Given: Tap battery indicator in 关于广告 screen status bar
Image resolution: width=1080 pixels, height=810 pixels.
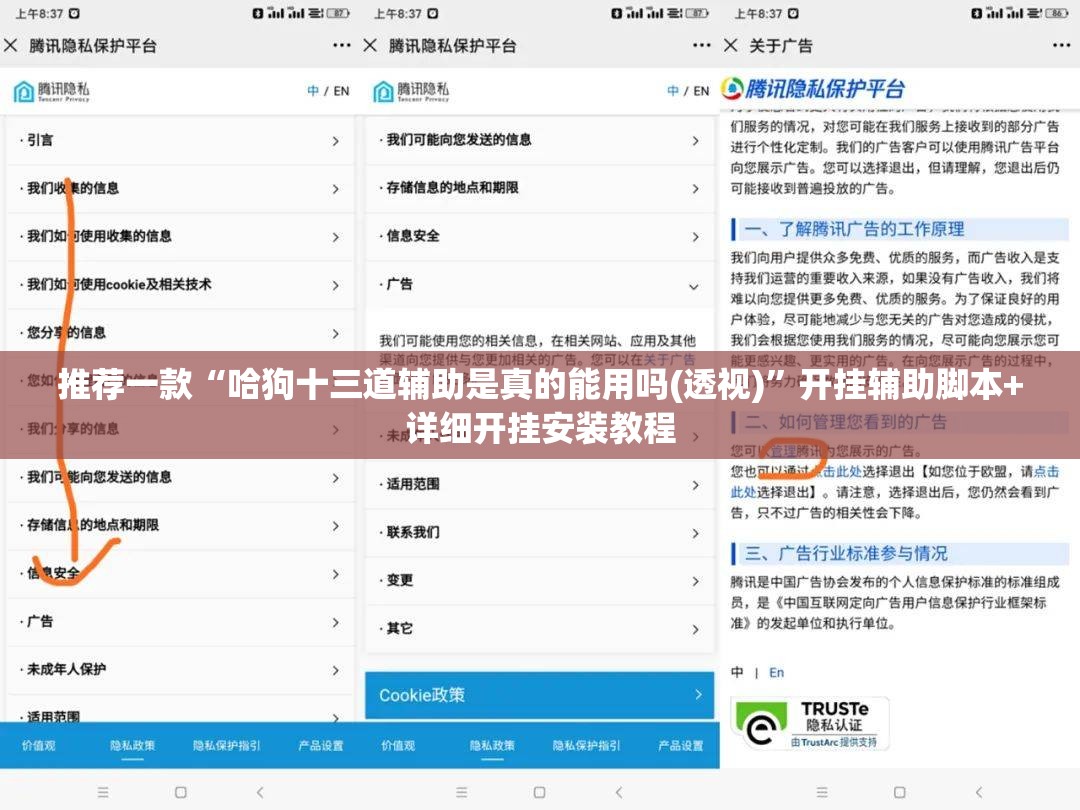Looking at the screenshot, I should [1057, 13].
